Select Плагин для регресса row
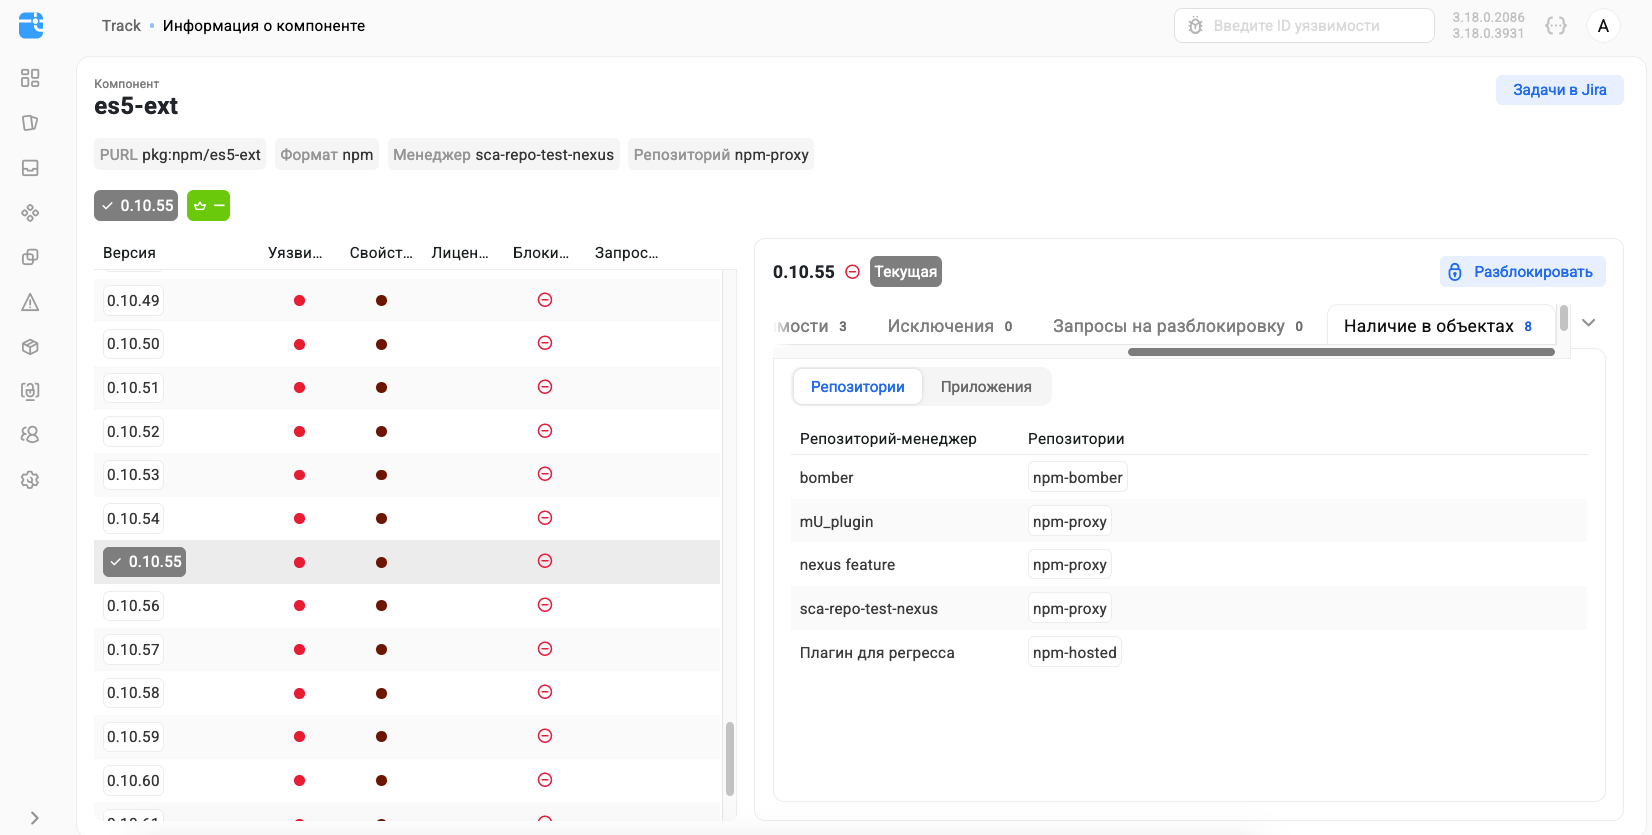Screen dimensions: 1652x835 [1189, 653]
